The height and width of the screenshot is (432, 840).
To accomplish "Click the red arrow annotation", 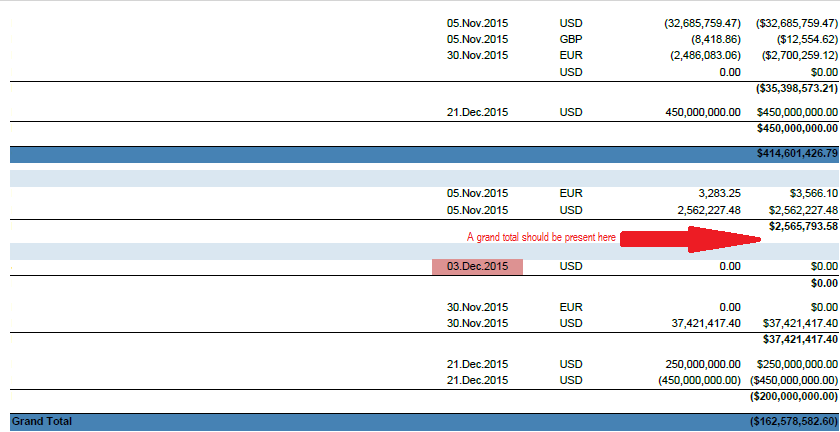I will tap(691, 239).
